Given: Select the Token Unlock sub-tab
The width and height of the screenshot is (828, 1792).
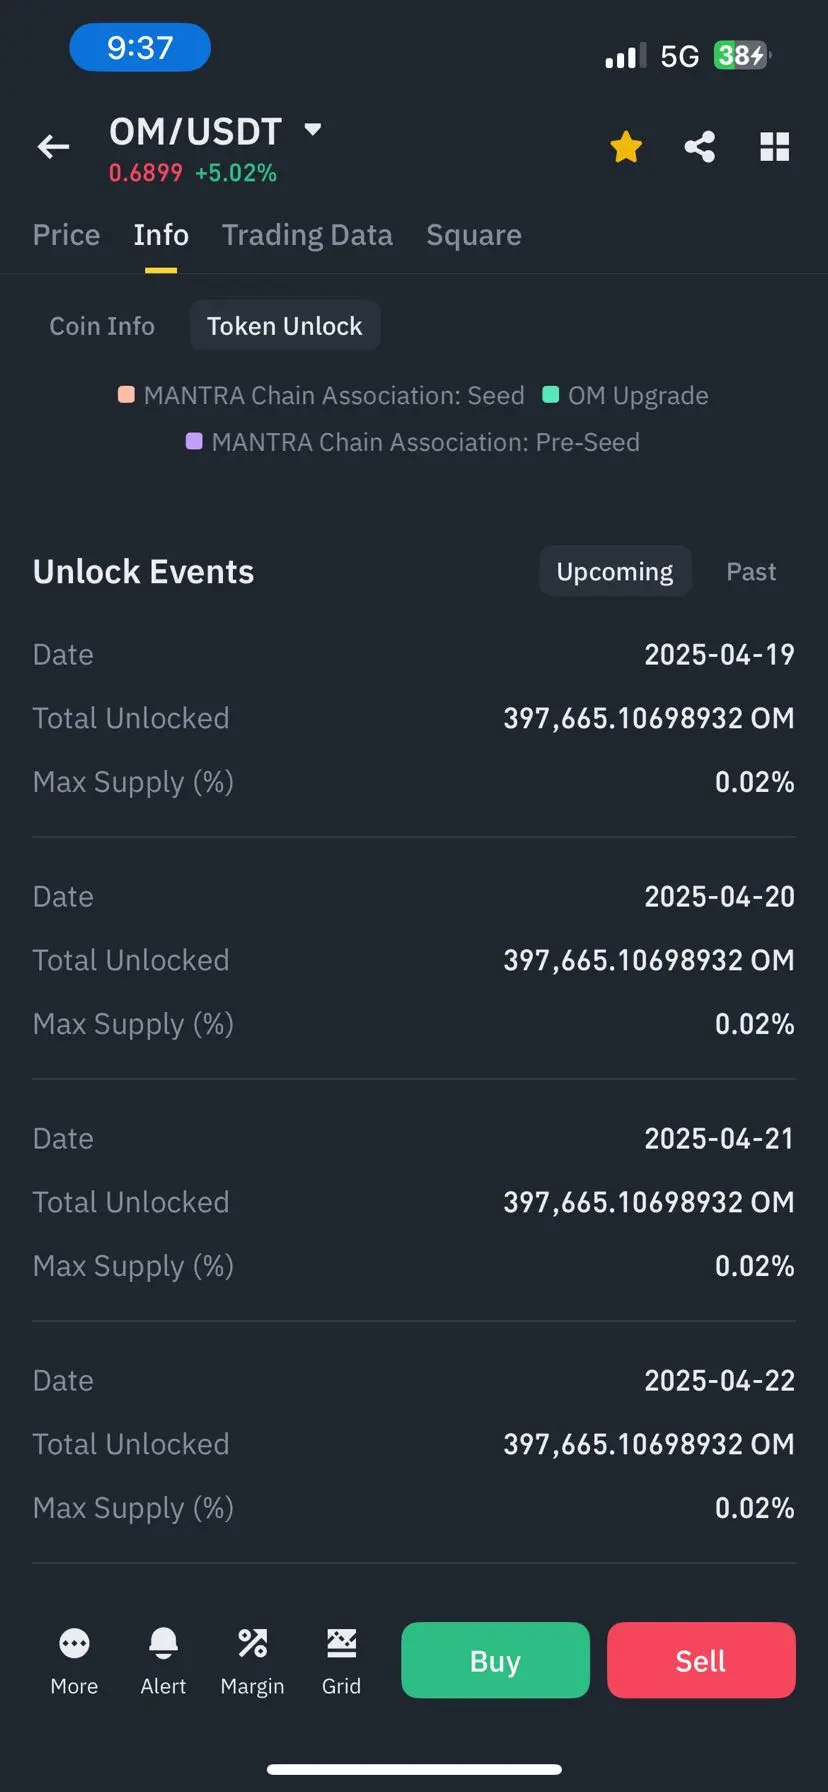Looking at the screenshot, I should [x=285, y=326].
